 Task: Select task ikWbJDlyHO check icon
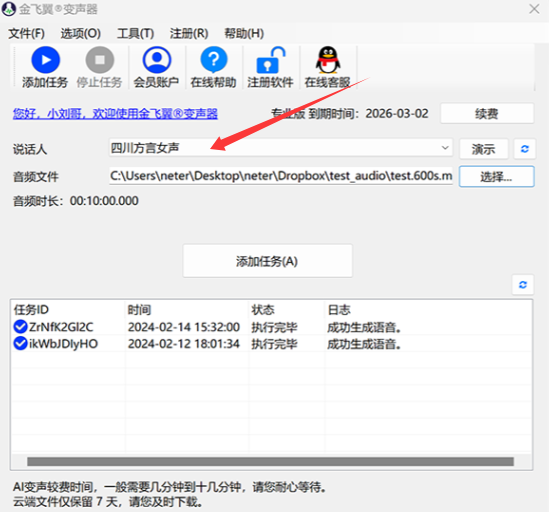[x=20, y=344]
